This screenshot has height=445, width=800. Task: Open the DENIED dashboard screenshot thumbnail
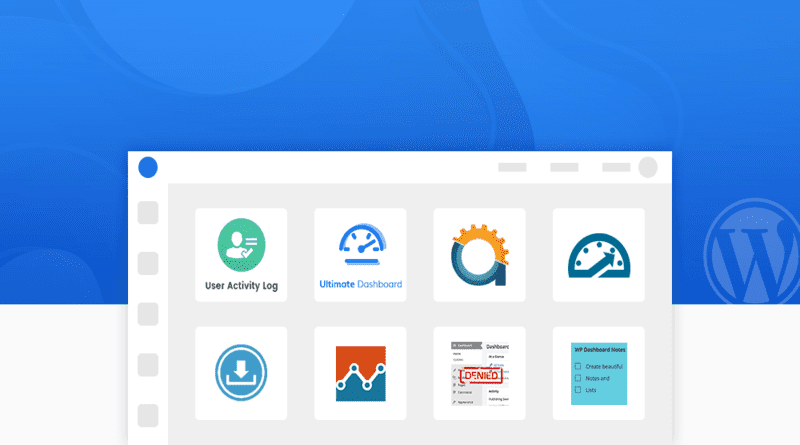pyautogui.click(x=480, y=374)
